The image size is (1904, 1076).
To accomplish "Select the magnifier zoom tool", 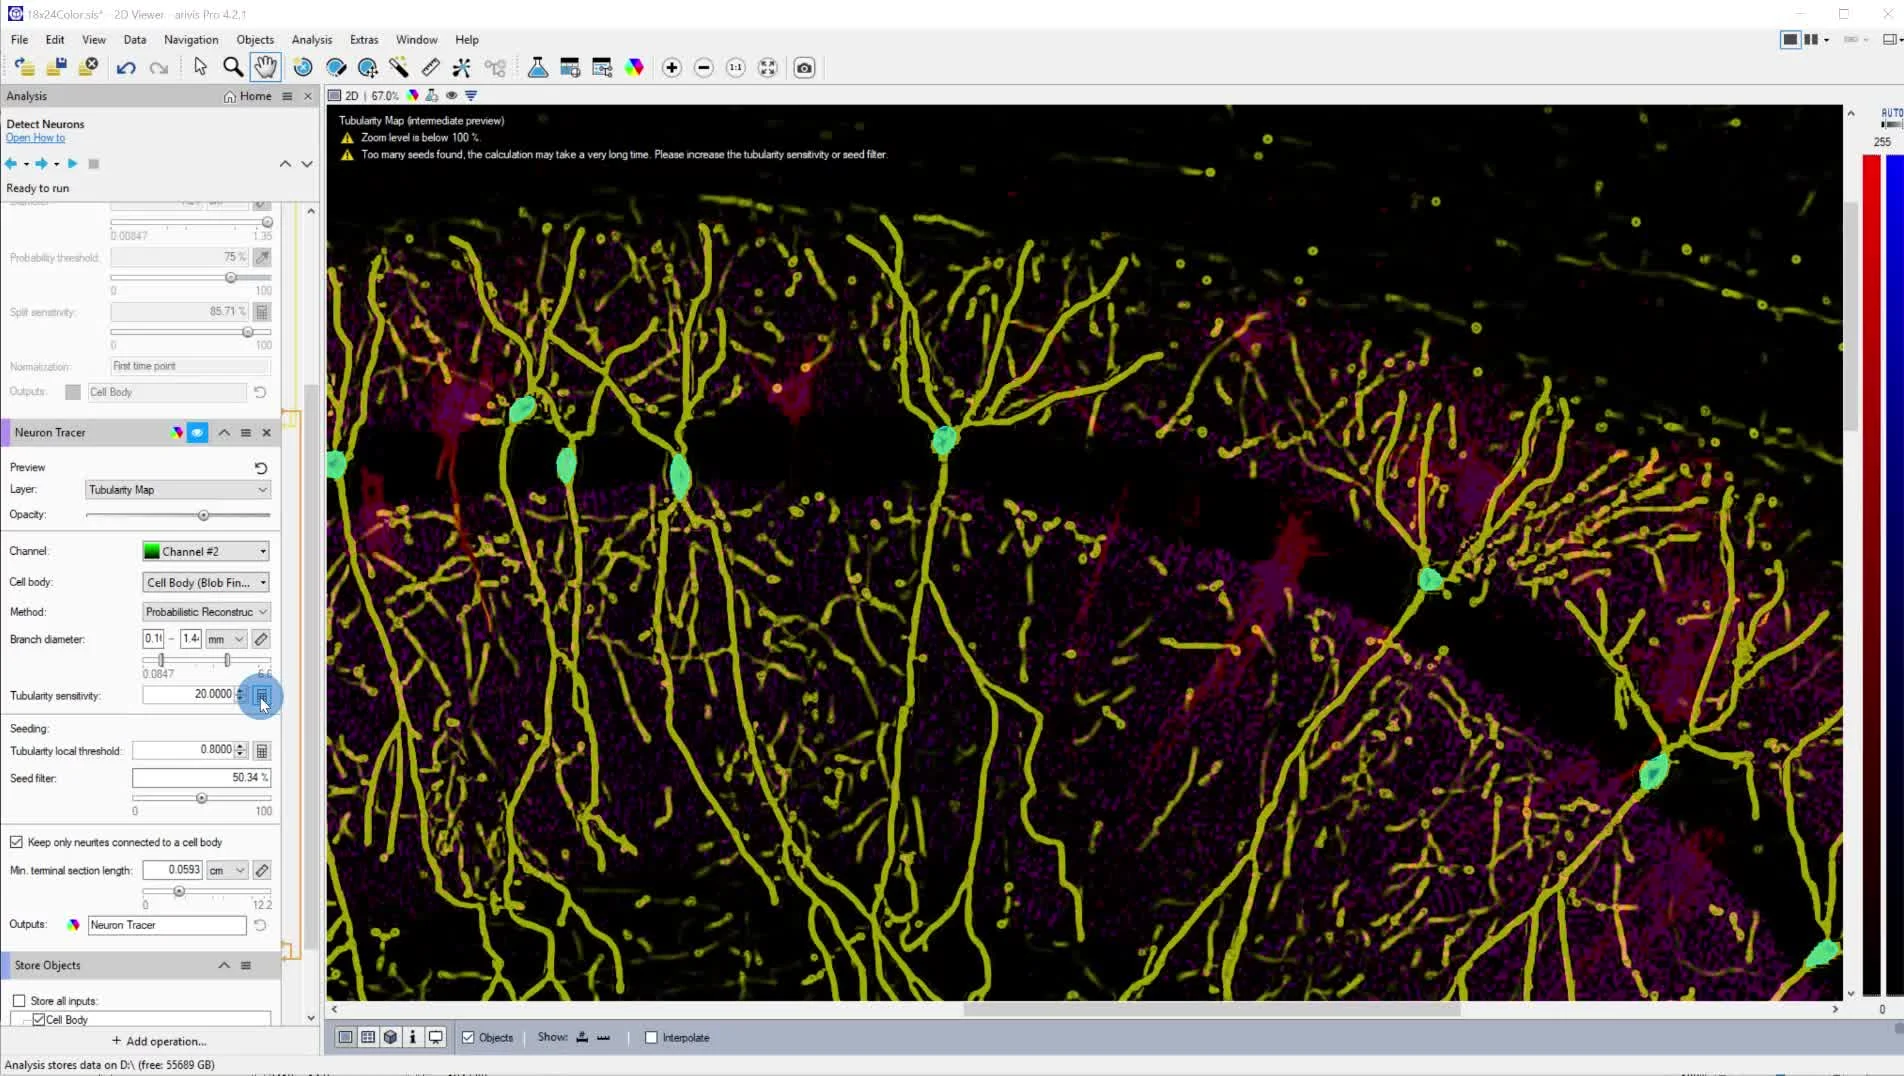I will (x=233, y=67).
